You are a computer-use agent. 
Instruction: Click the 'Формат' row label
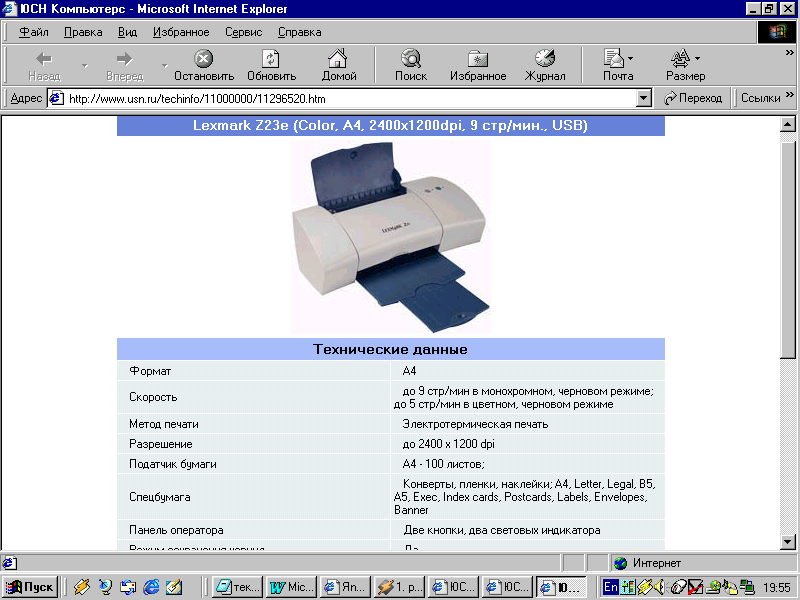150,371
